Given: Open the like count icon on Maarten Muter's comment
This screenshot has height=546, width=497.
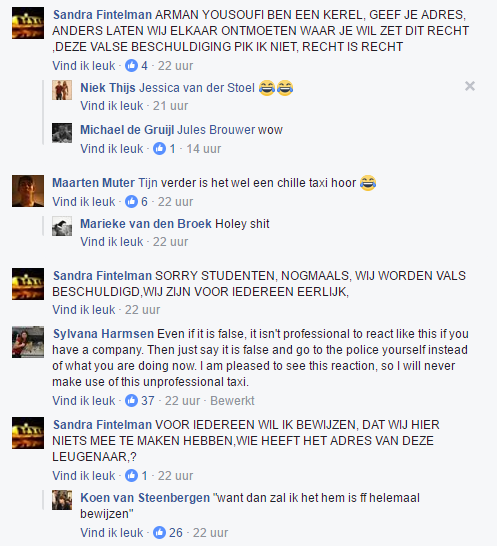Looking at the screenshot, I should point(131,201).
